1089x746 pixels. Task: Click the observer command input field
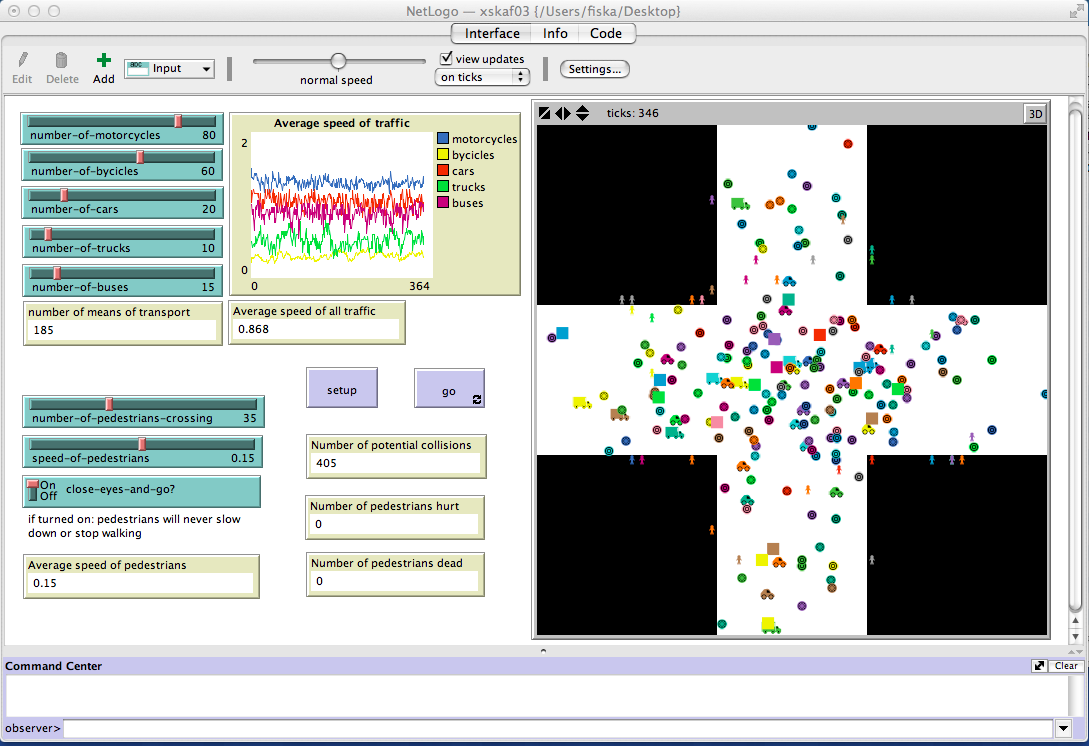click(557, 729)
